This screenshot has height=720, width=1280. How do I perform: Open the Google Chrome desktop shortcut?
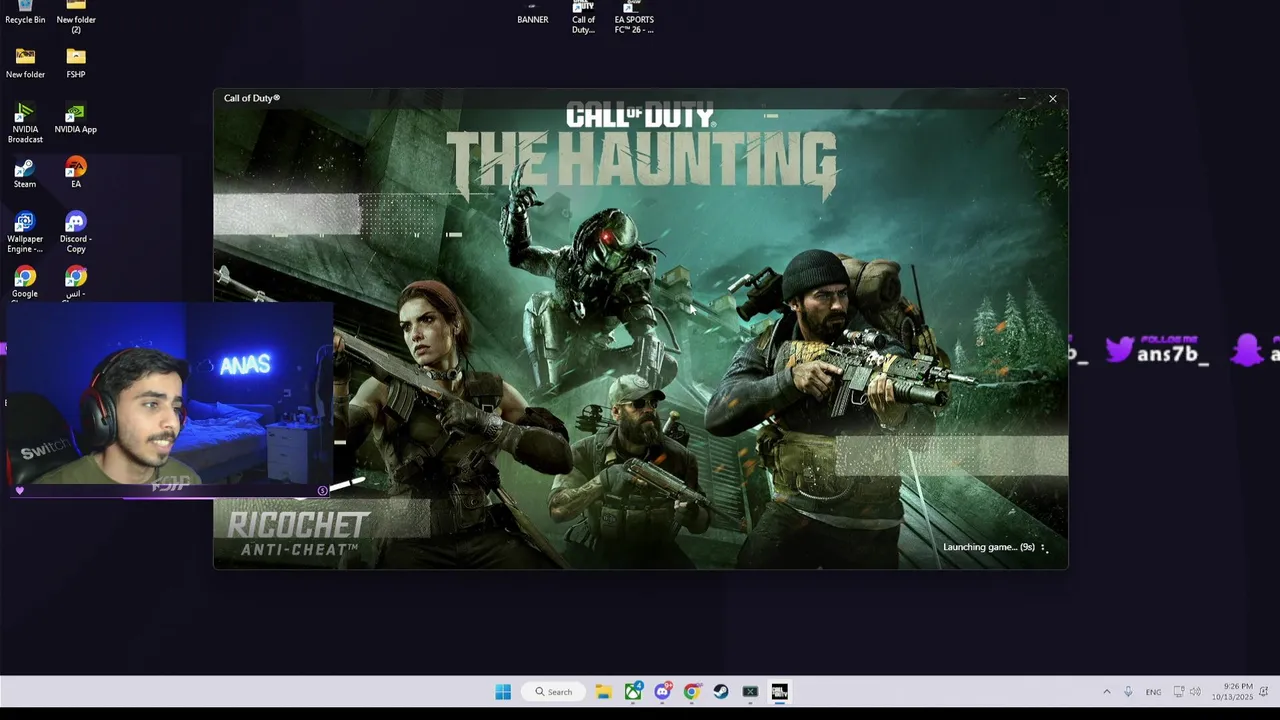25,282
